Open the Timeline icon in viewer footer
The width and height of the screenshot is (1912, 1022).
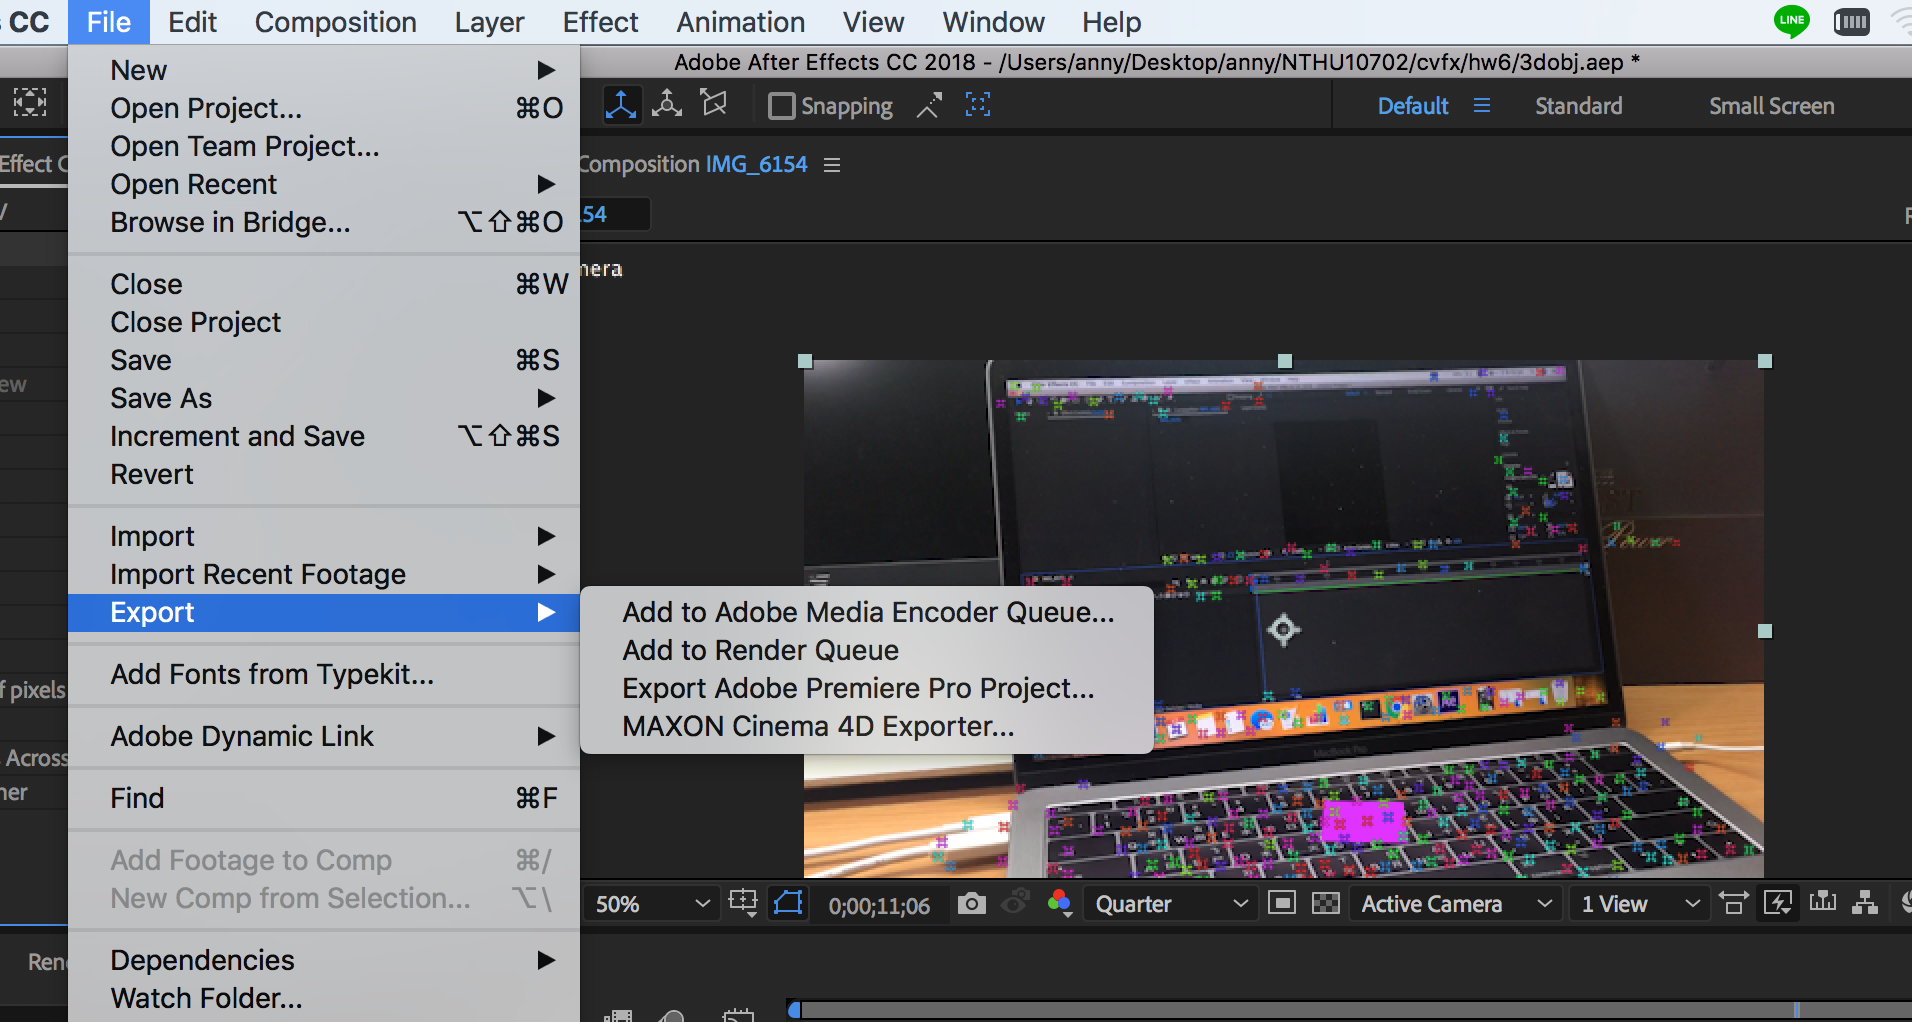(x=1823, y=903)
